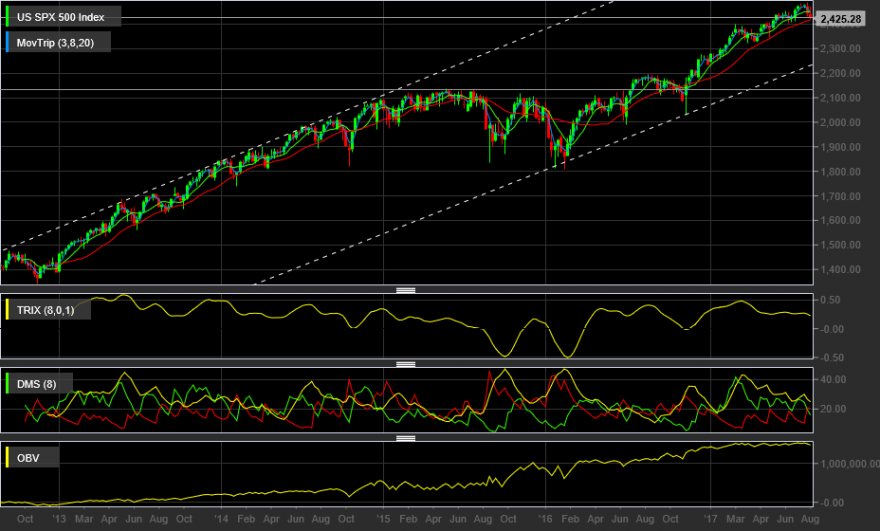Viewport: 880px width, 531px height.
Task: Click the DMS 20.00 scale label
Action: [x=833, y=409]
